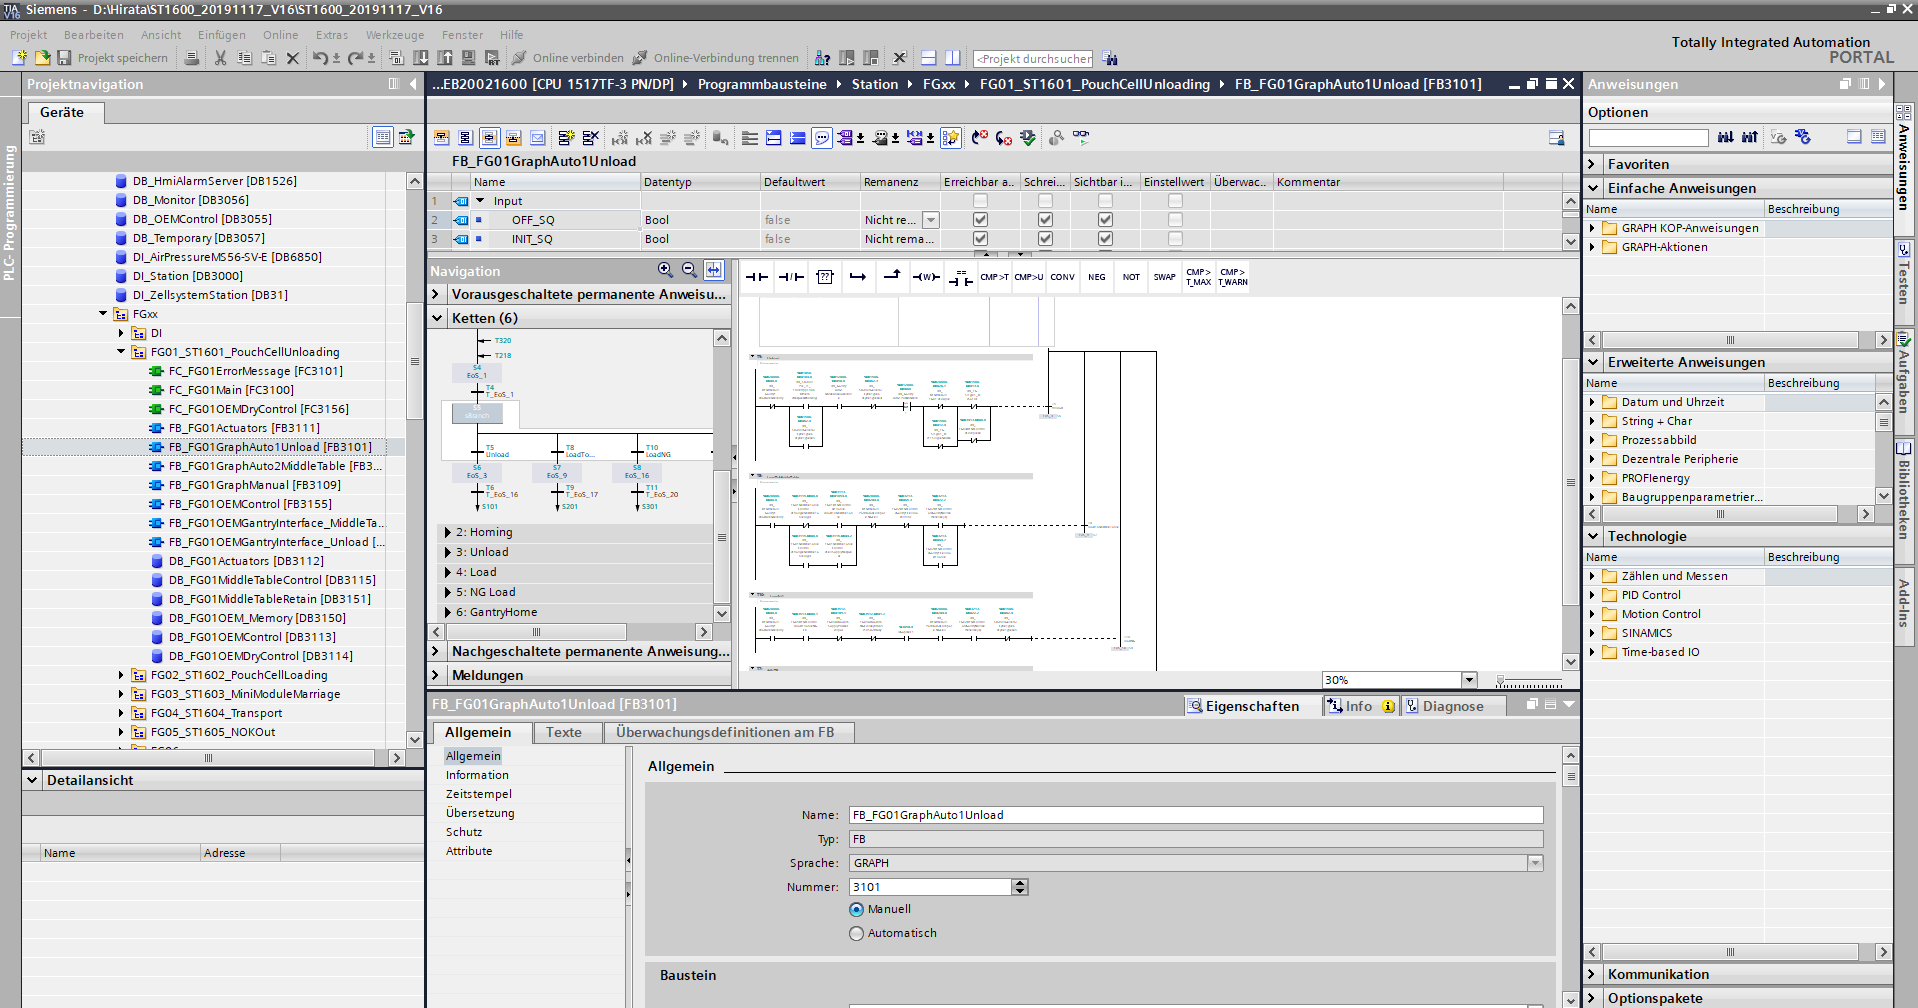Click the cut scissors icon

(x=220, y=58)
